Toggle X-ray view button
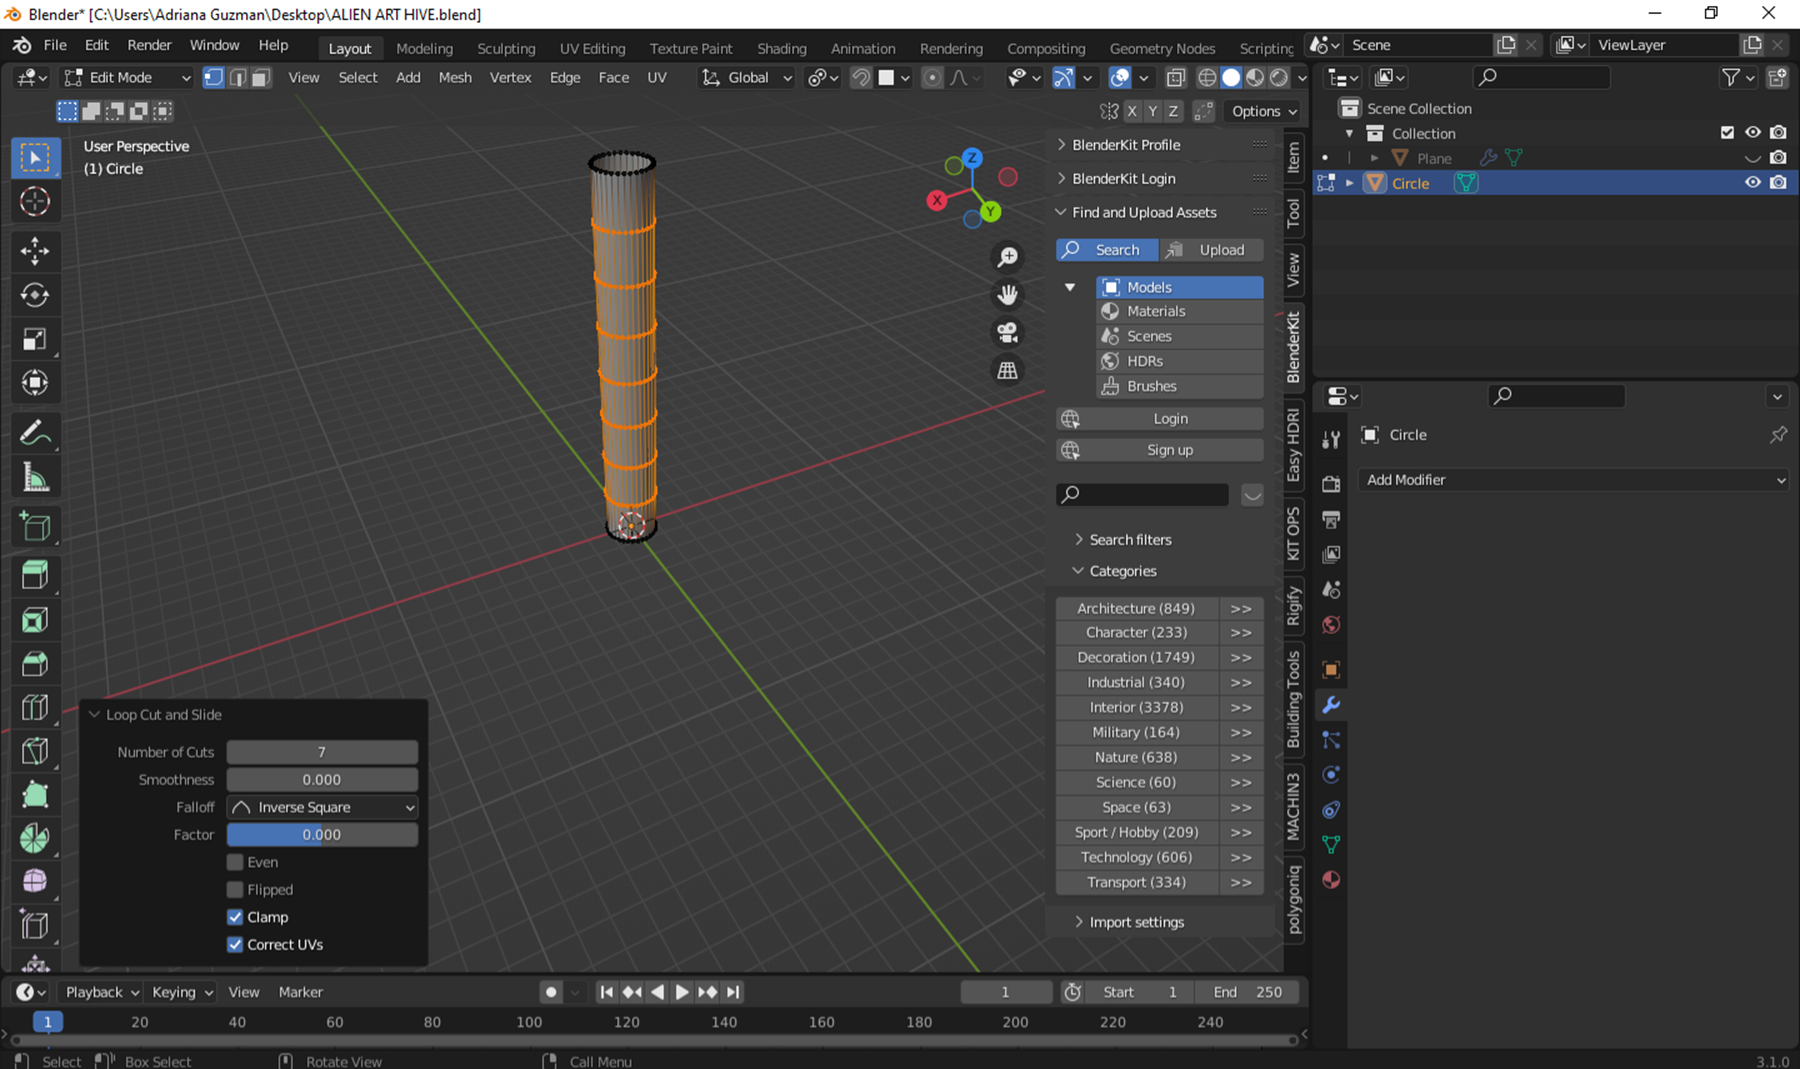 [1176, 77]
